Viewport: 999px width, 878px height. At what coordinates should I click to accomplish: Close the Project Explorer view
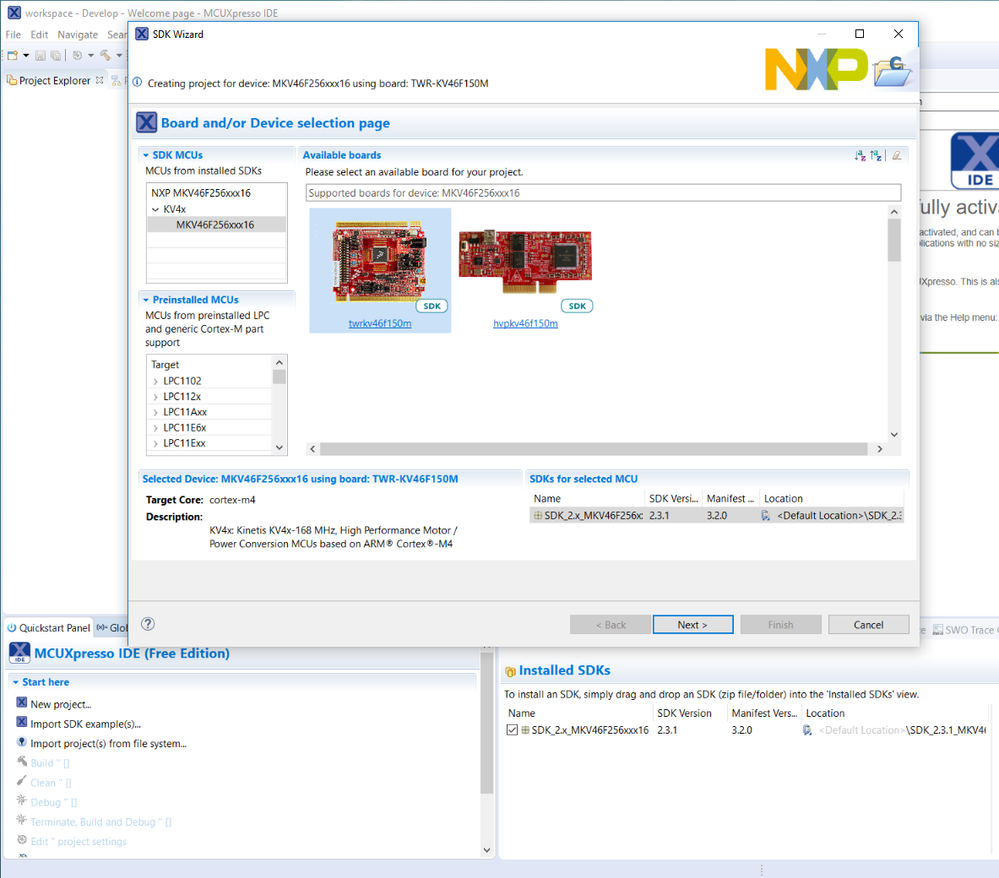(99, 80)
